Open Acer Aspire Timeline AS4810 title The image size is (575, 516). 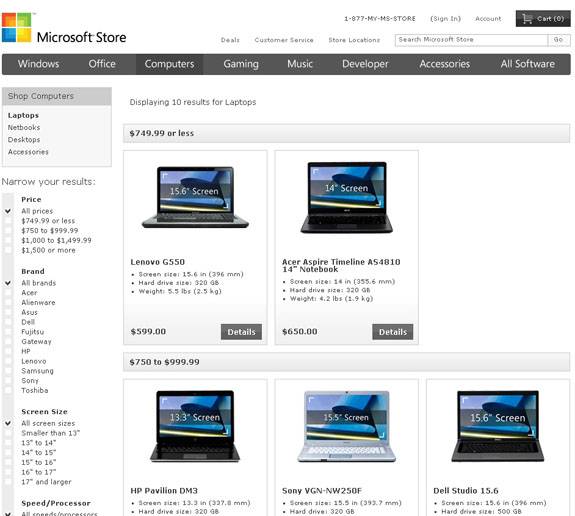tap(341, 266)
